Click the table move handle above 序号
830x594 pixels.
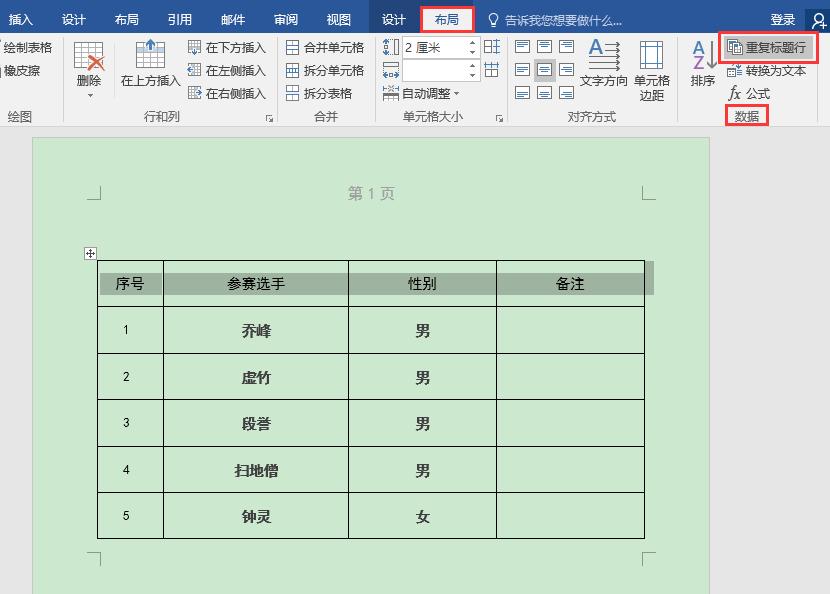[x=90, y=253]
